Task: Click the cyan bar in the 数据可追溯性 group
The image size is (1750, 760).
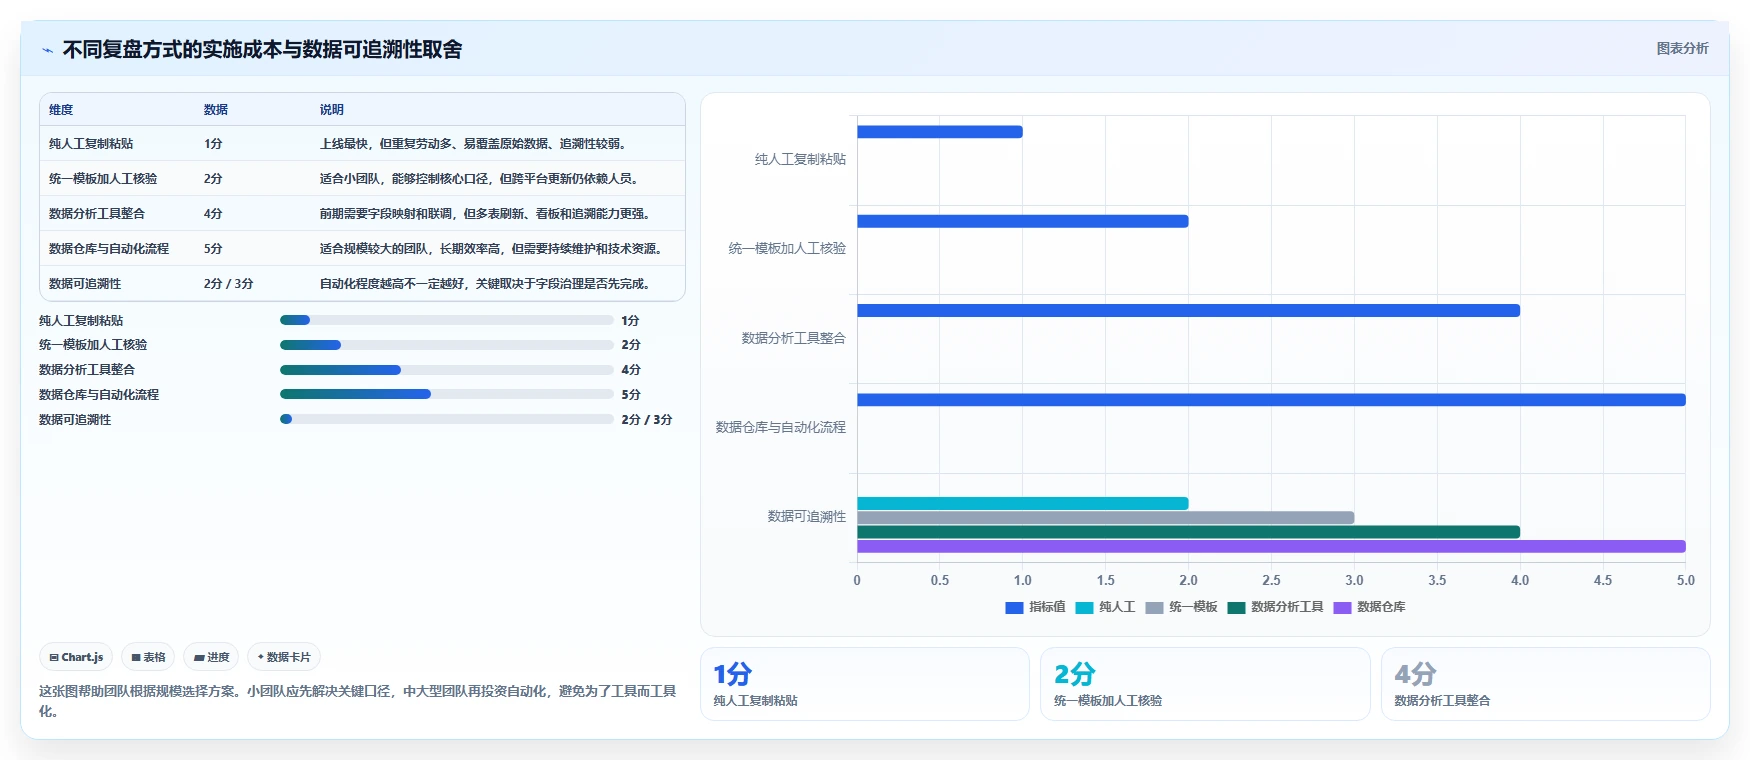Action: [x=1022, y=503]
